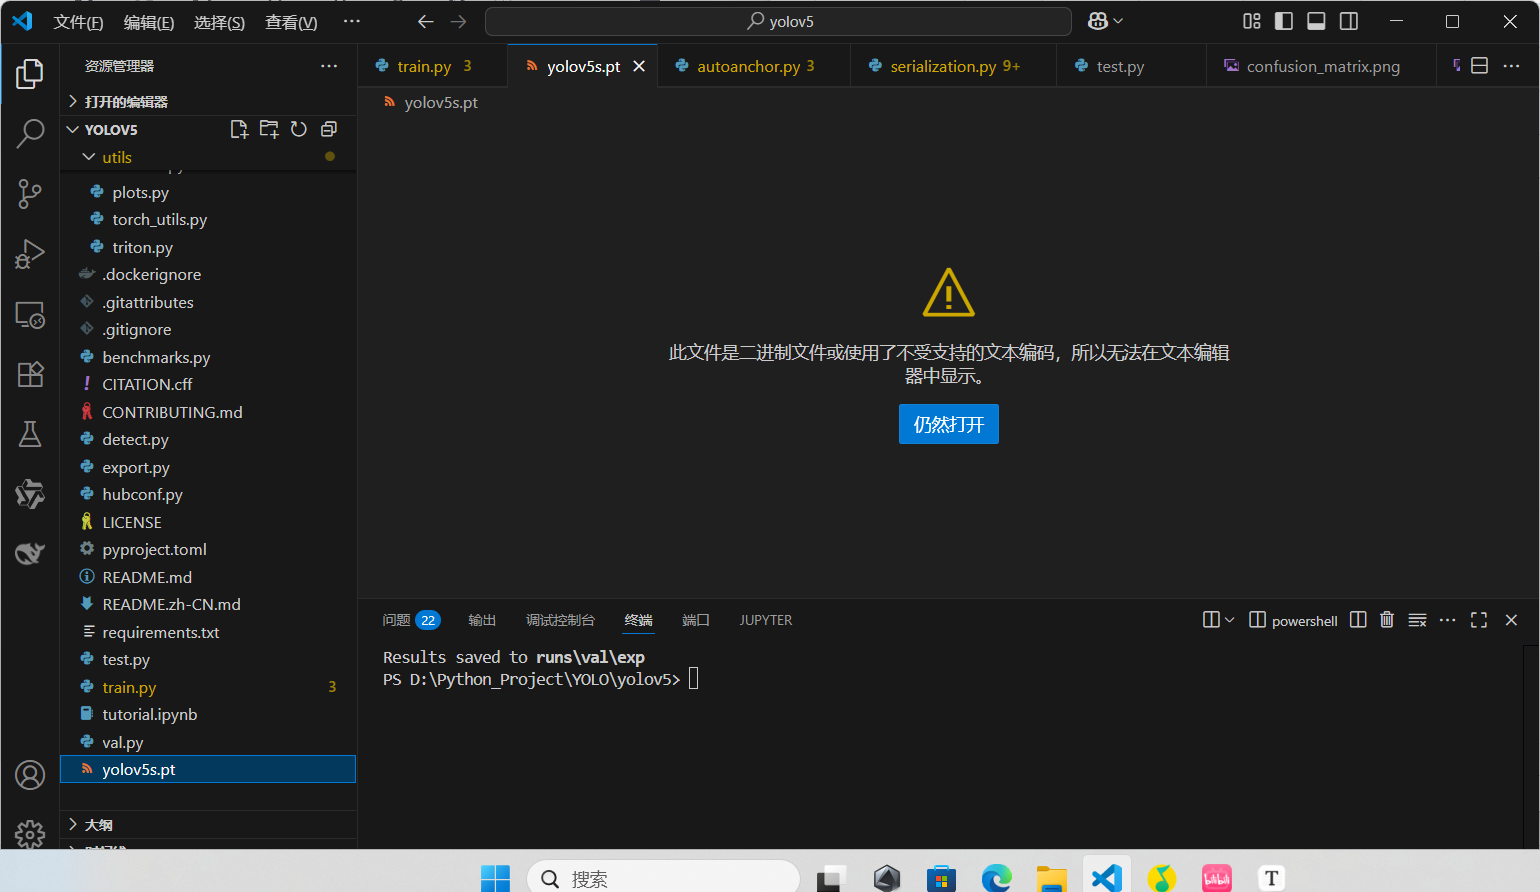
Task: Click the Windows taskbar search box
Action: [663, 878]
